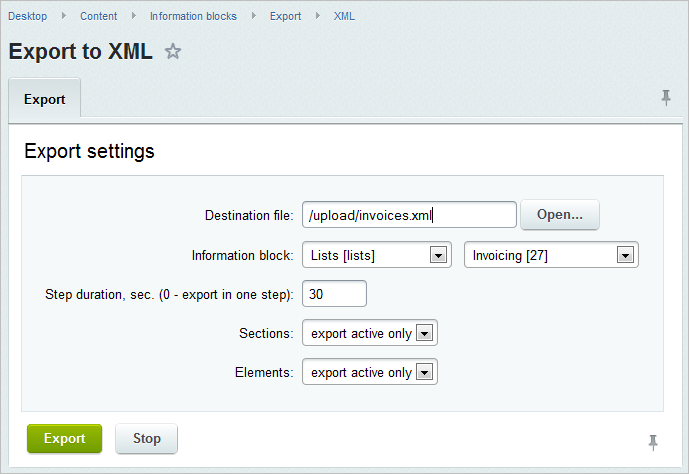
Task: Click the pin icon near the Stop button
Action: 653,442
